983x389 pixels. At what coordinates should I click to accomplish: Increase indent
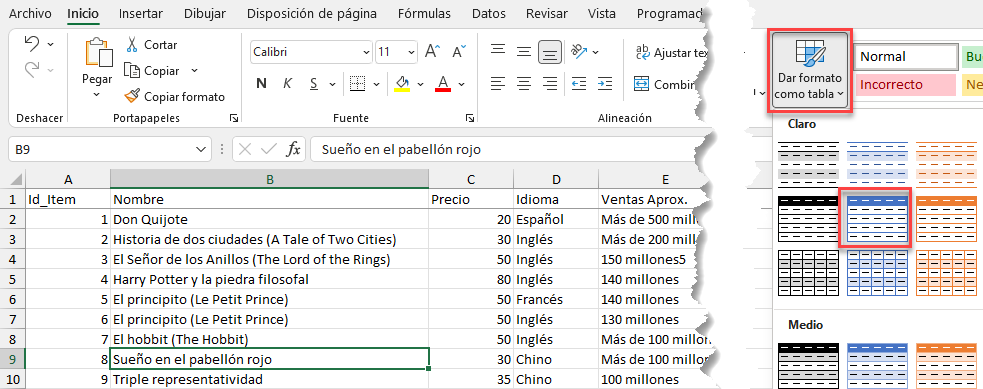coord(605,83)
